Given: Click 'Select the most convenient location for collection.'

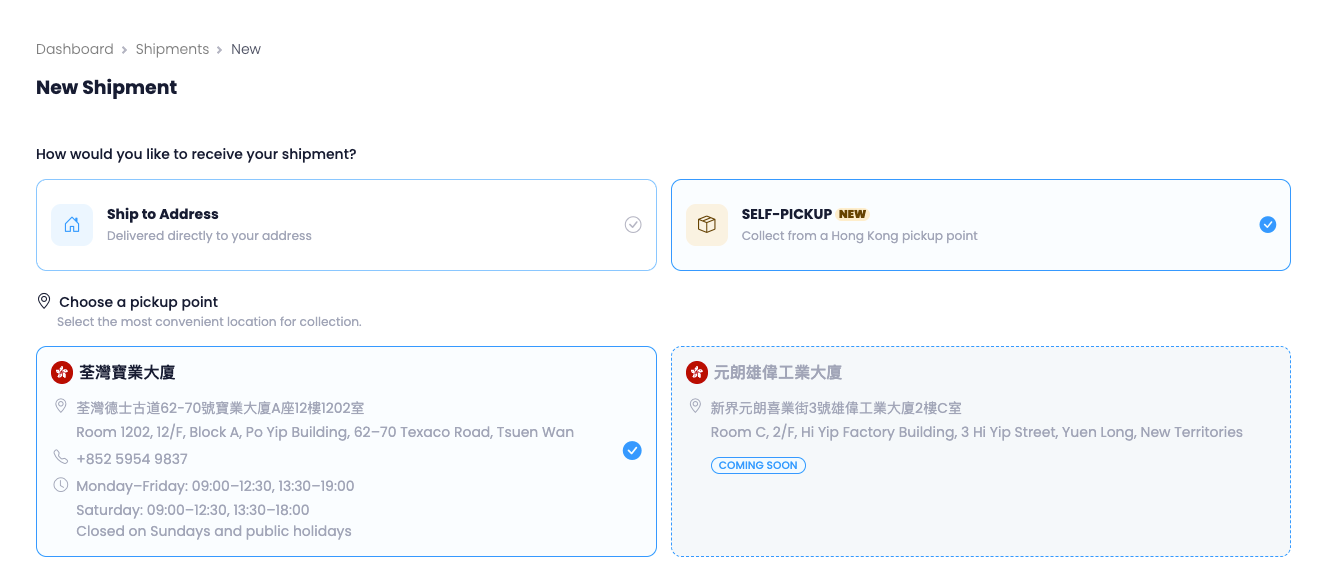Looking at the screenshot, I should click(209, 322).
